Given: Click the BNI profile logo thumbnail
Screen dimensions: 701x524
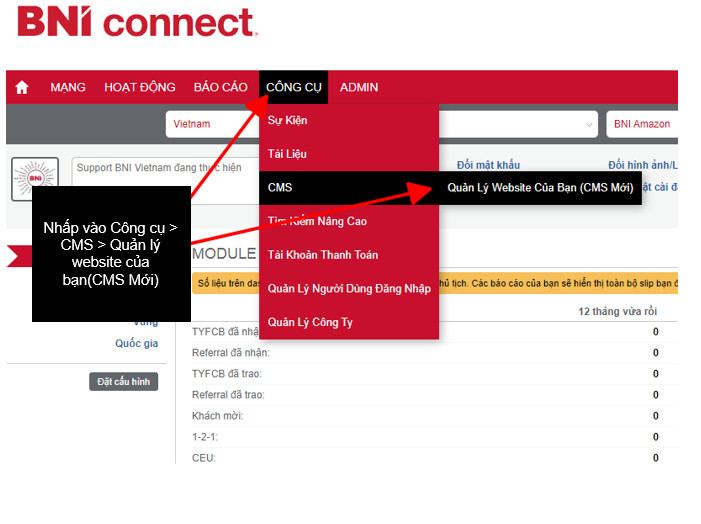Looking at the screenshot, I should tap(35, 179).
